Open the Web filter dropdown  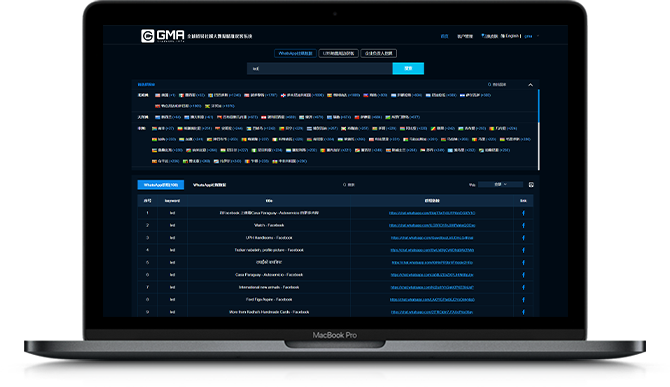tap(500, 185)
